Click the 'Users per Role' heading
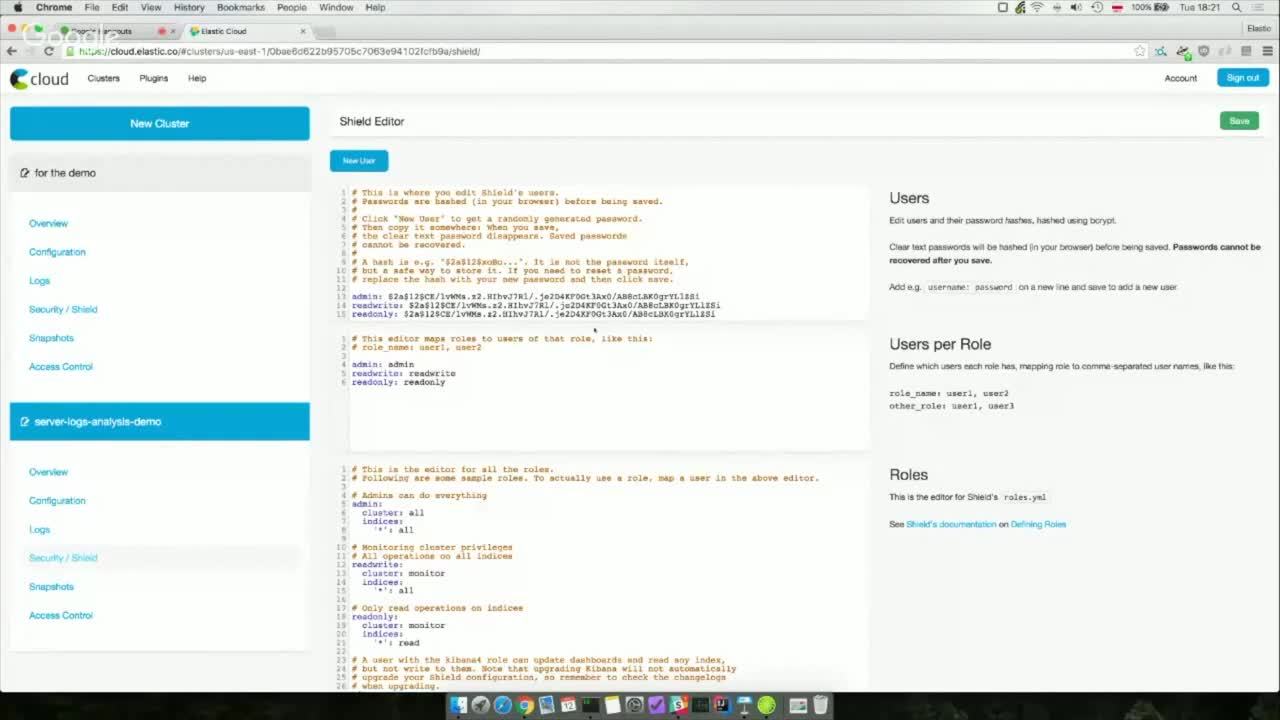The image size is (1280, 720). [x=940, y=344]
